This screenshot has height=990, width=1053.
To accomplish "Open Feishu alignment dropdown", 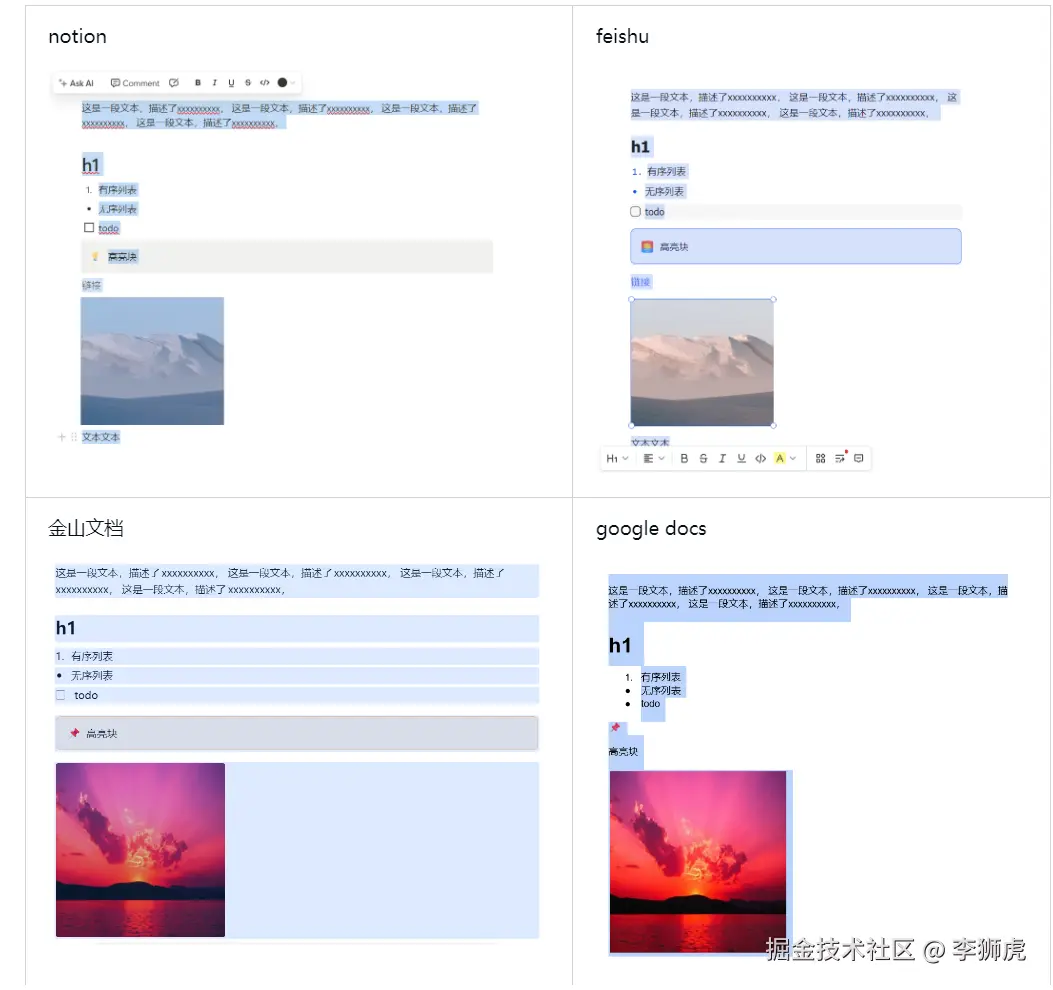I will [x=654, y=459].
